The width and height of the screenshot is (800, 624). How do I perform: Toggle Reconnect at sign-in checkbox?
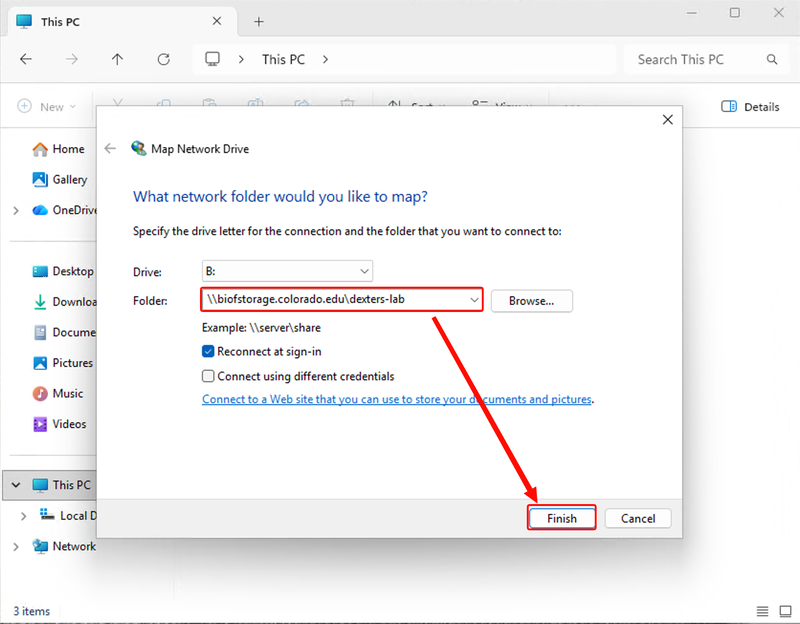pyautogui.click(x=208, y=351)
